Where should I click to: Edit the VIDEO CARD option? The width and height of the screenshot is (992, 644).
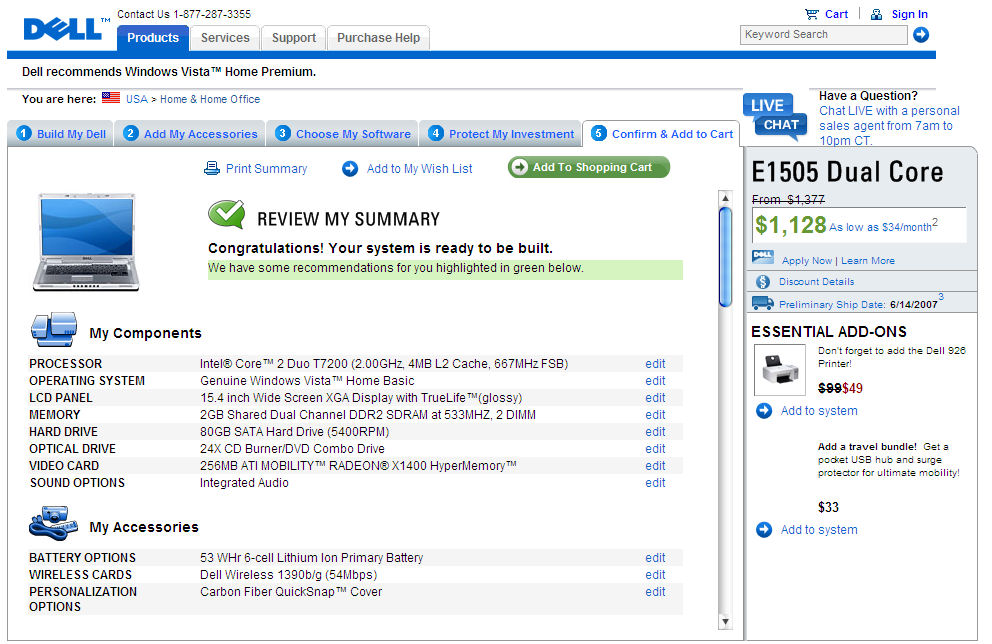tap(655, 466)
